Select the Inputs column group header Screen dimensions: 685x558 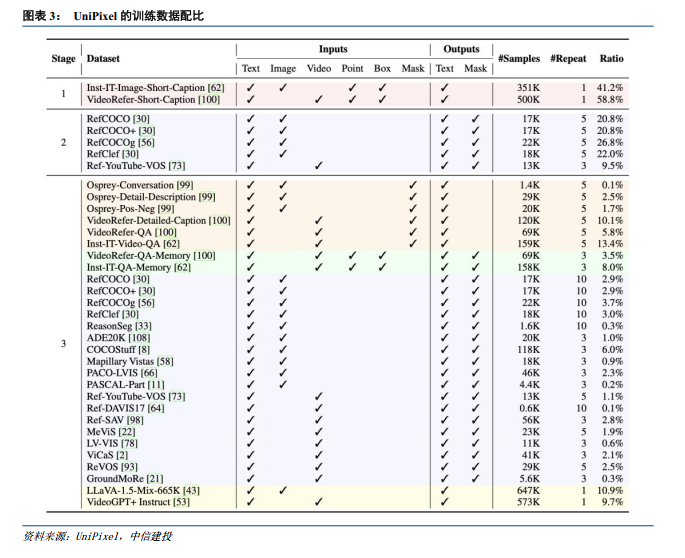(x=333, y=49)
